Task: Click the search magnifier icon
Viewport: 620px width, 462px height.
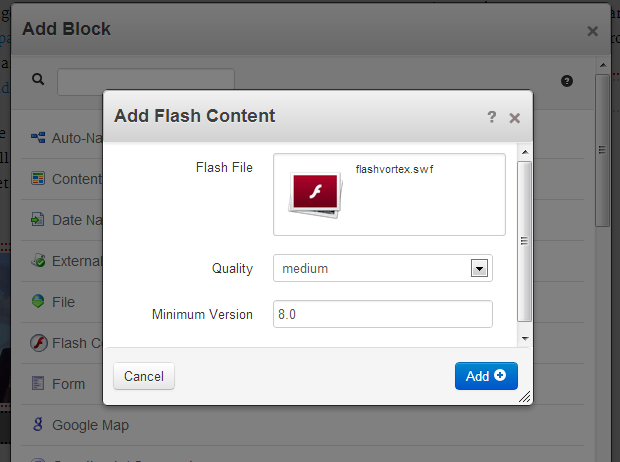Action: click(x=39, y=80)
